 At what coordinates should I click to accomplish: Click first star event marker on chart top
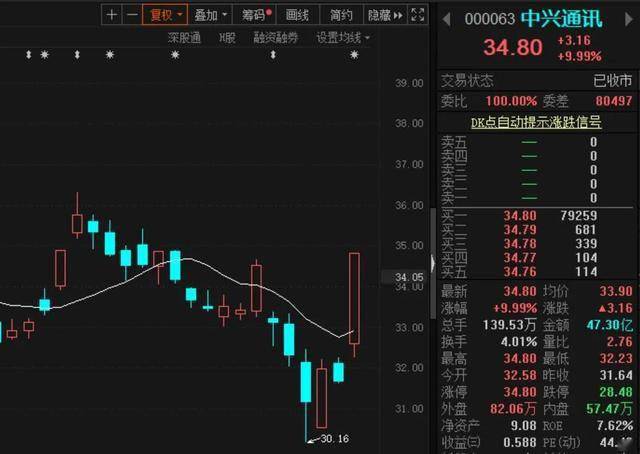44,54
